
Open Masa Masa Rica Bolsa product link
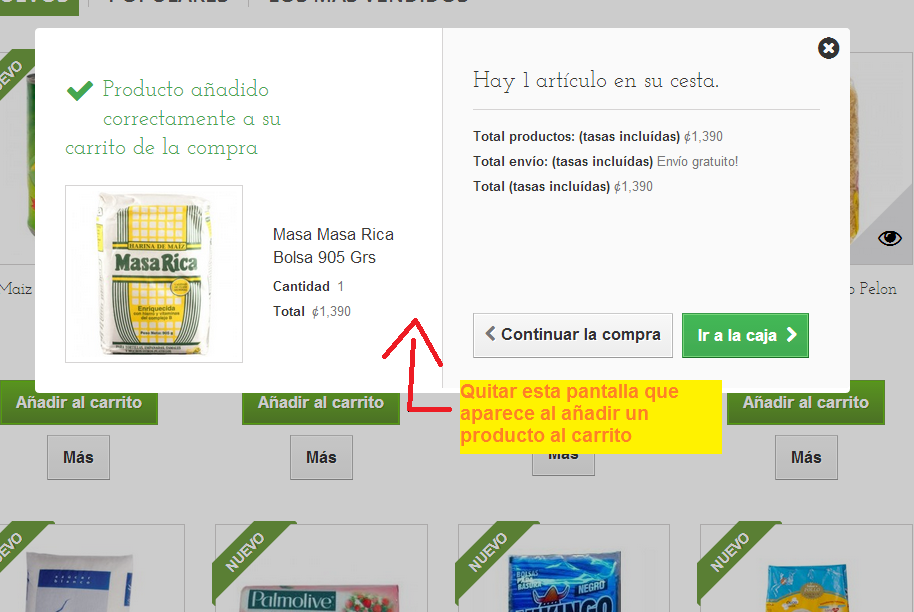tap(333, 245)
